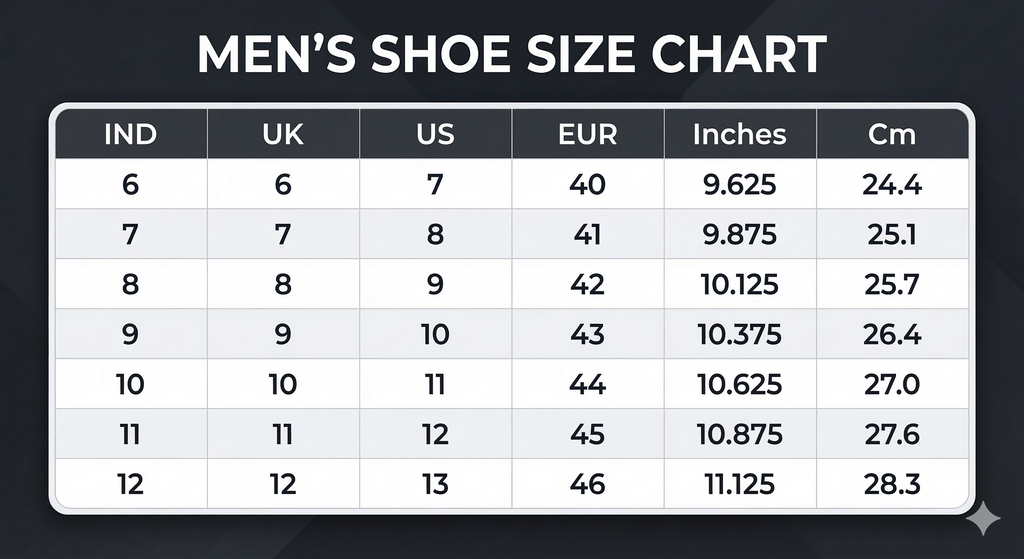
Task: Select the 25.1 cm value
Action: tap(892, 235)
